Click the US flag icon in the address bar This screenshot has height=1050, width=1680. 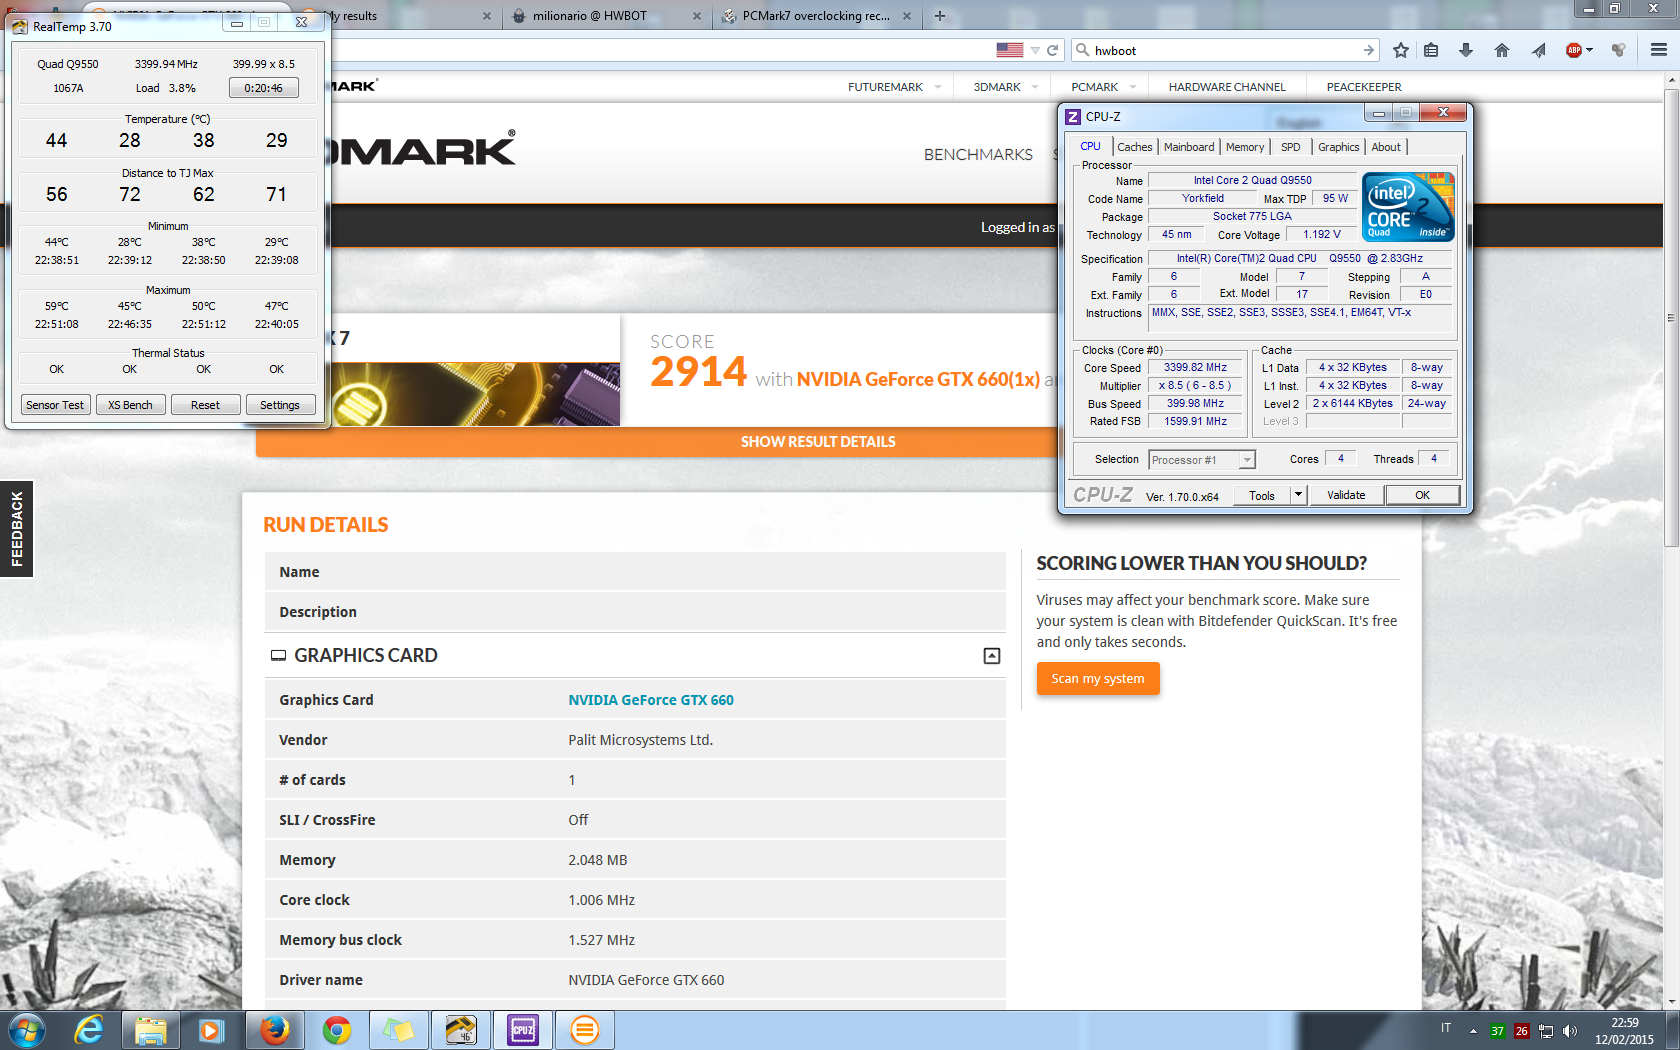(x=1010, y=50)
